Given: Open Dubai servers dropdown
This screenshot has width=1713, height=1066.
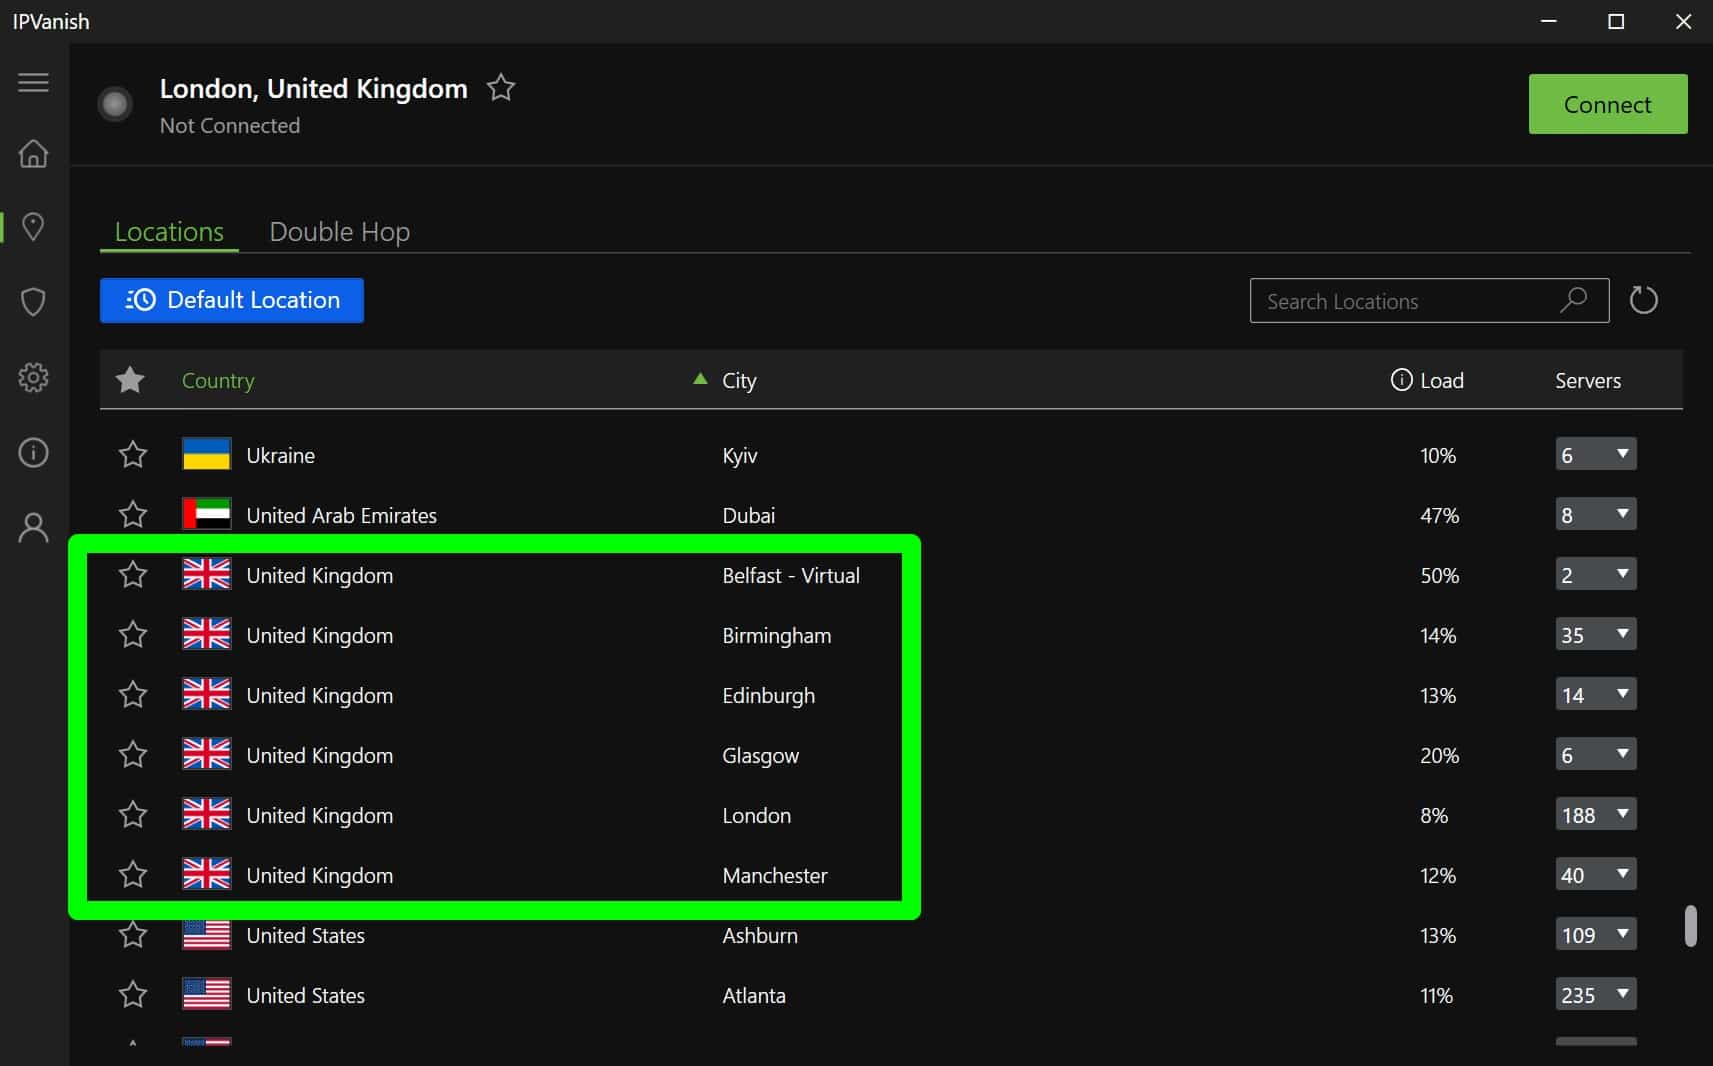Looking at the screenshot, I should [x=1596, y=515].
